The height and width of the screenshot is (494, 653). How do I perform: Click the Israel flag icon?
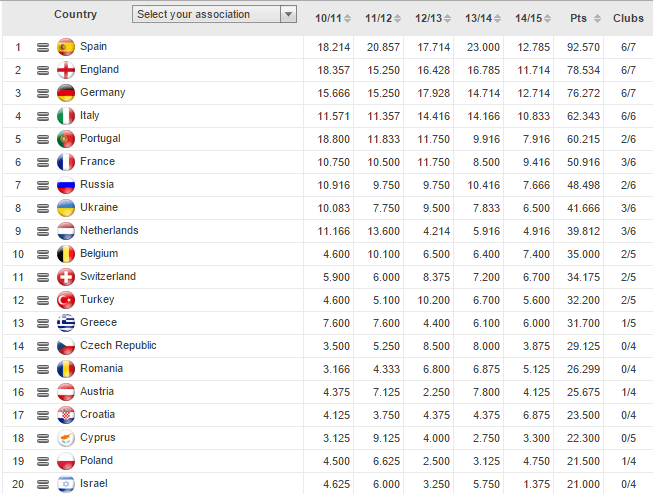(x=66, y=484)
